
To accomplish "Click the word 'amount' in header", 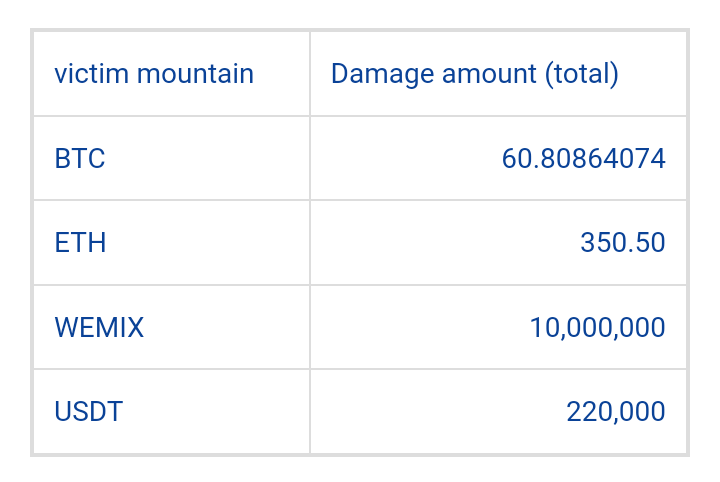I will tap(489, 75).
